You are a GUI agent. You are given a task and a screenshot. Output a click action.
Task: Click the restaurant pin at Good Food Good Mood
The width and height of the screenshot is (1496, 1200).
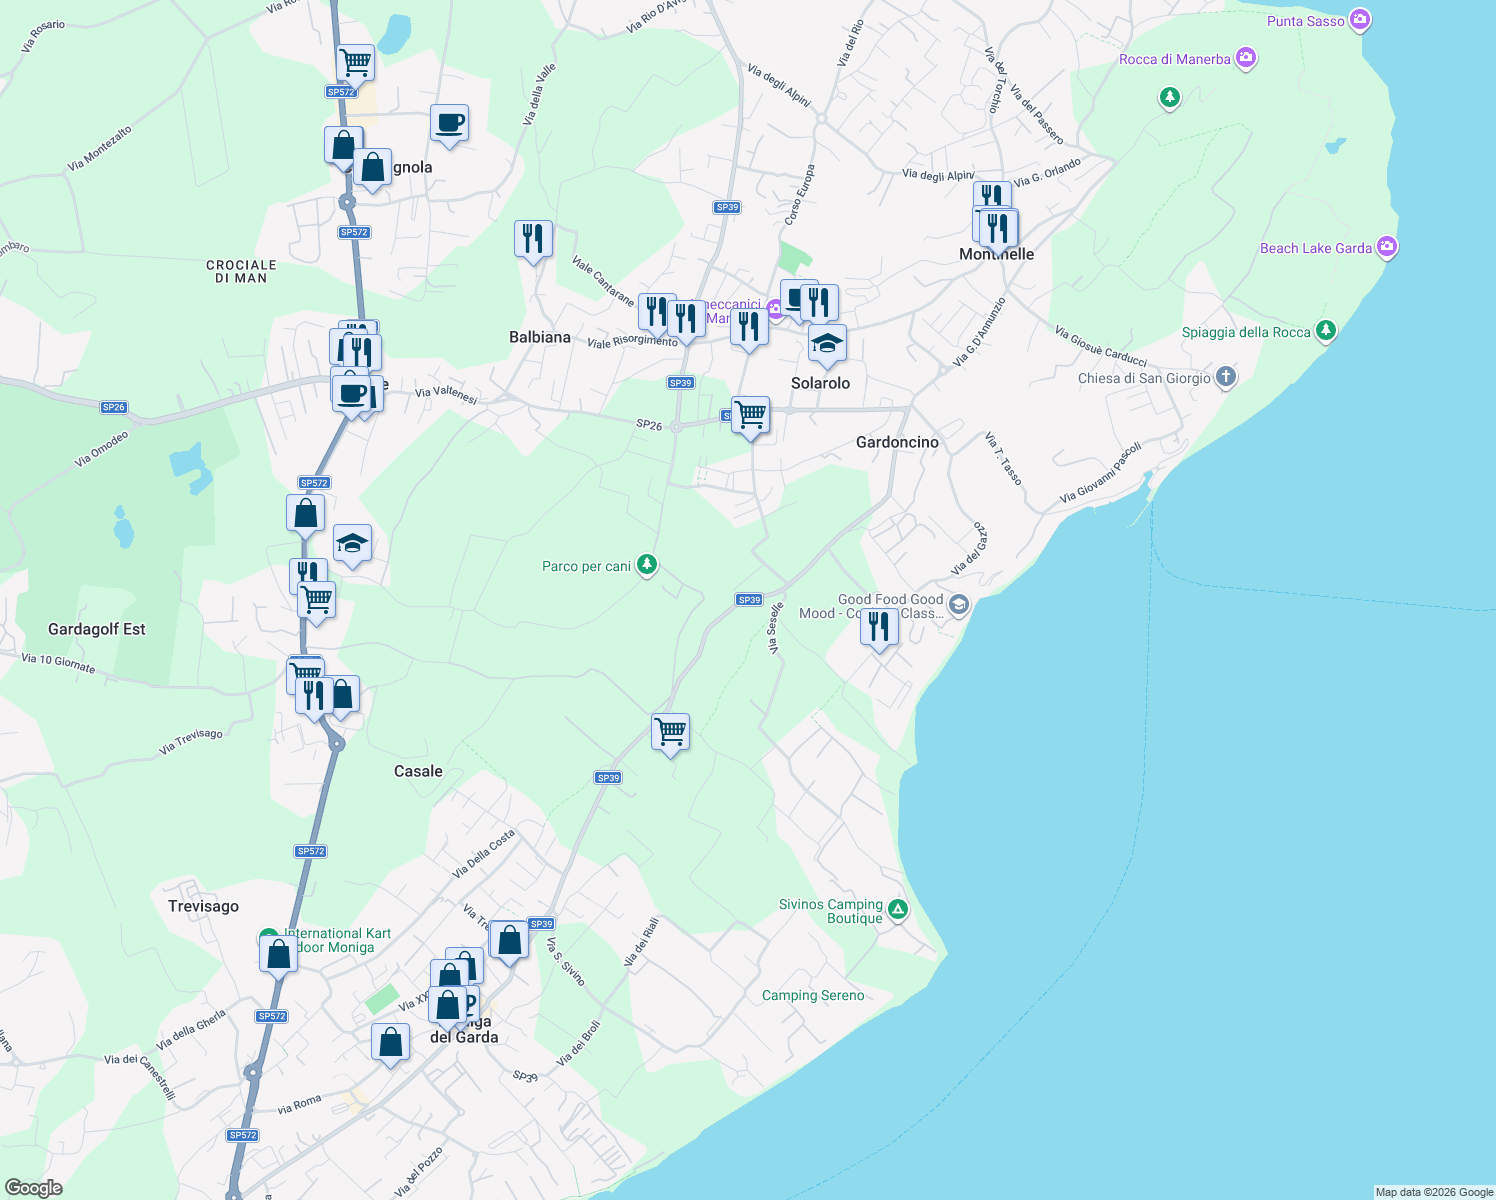pos(879,628)
